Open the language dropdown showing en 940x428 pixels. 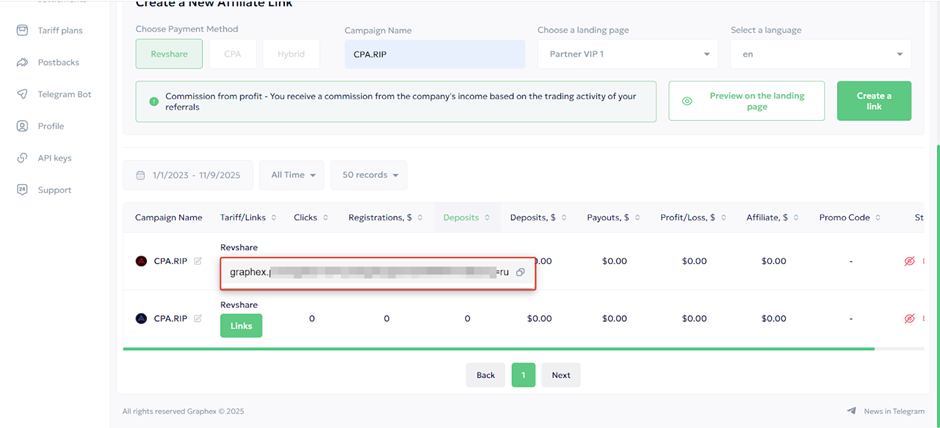[x=820, y=54]
